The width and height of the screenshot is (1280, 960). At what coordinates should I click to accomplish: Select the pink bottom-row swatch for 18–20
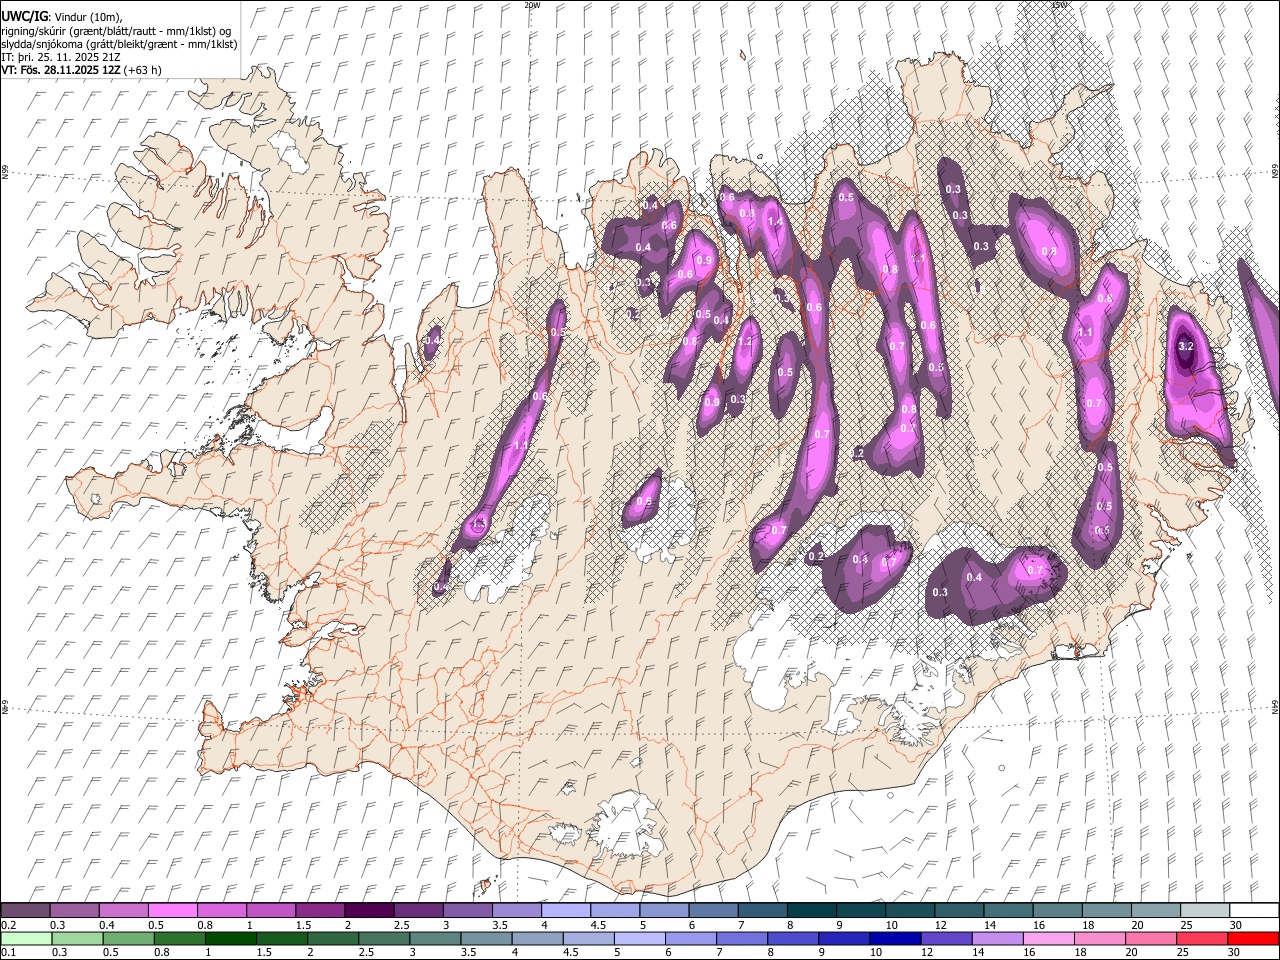tap(1100, 938)
